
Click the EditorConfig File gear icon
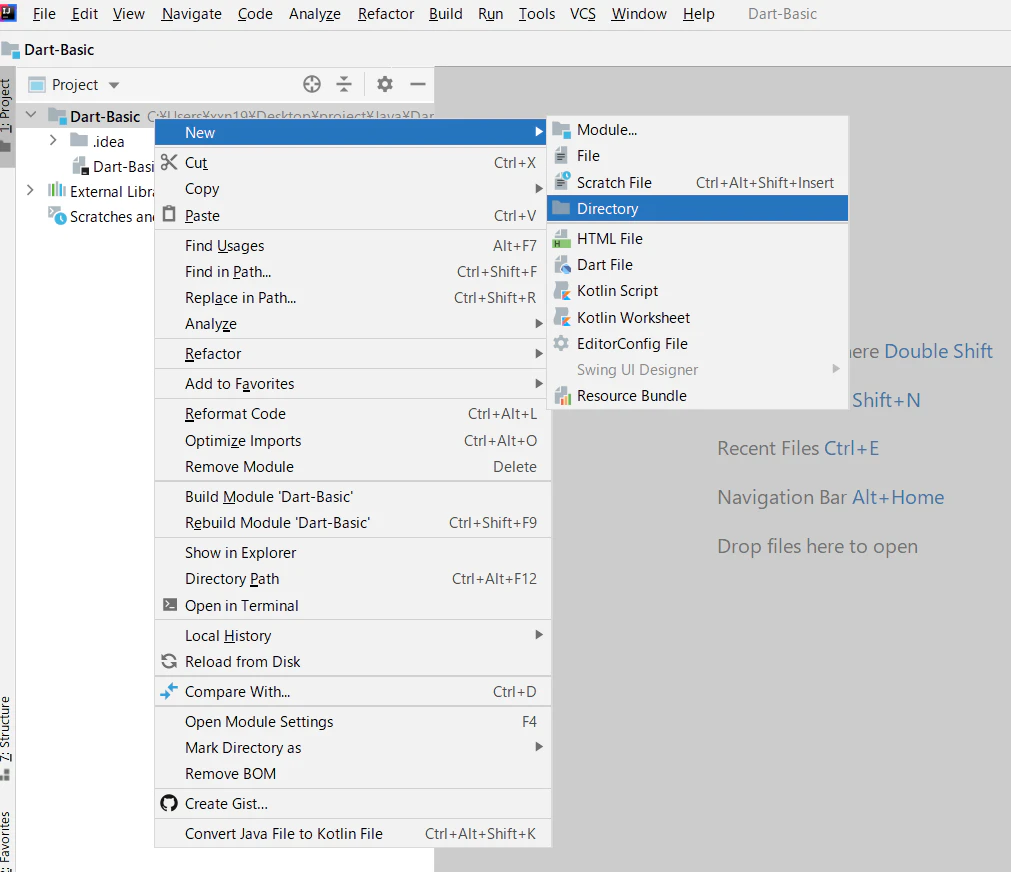point(562,343)
